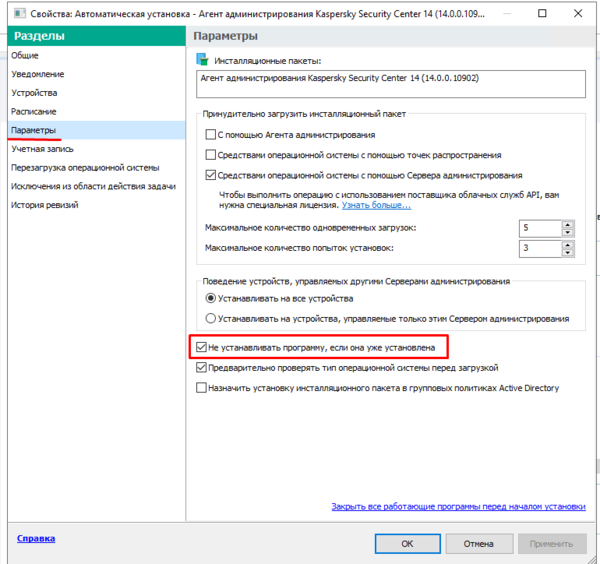
Task: Open the История ревизий section
Action: [44, 205]
